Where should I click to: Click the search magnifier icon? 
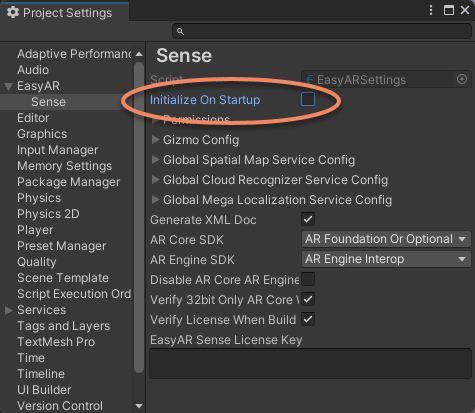[180, 32]
